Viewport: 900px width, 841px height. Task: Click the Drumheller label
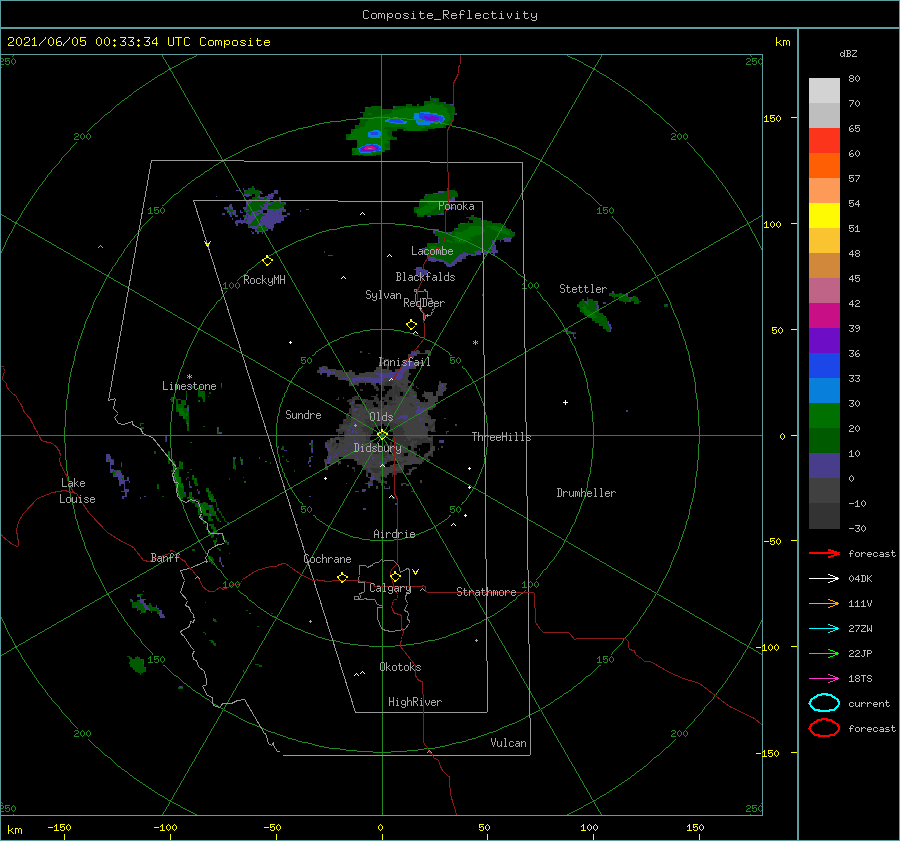pyautogui.click(x=586, y=493)
